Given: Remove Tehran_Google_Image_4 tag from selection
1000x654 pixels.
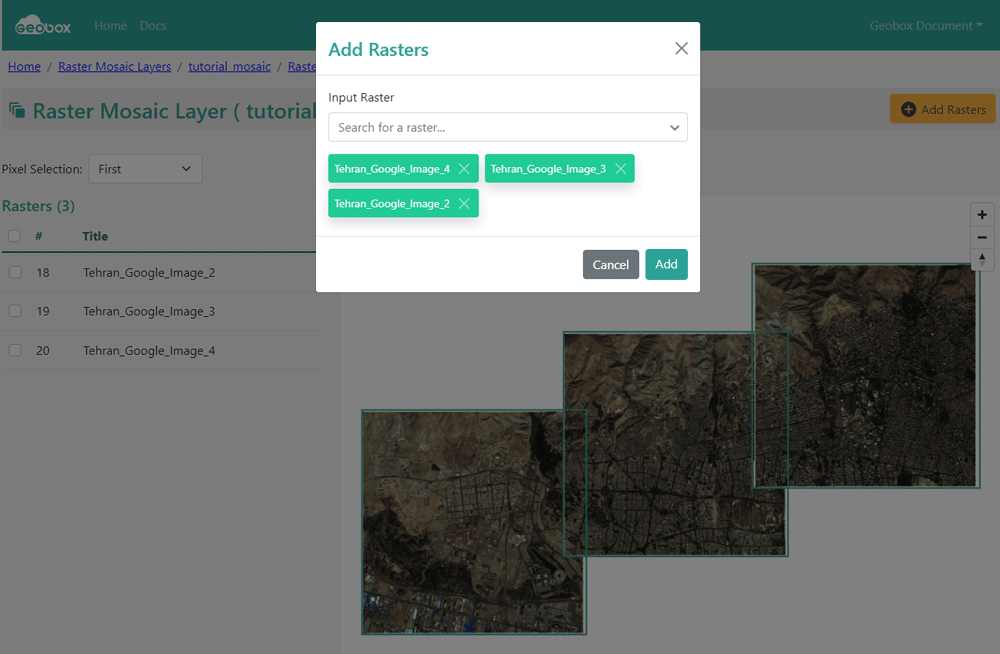Looking at the screenshot, I should pos(464,169).
